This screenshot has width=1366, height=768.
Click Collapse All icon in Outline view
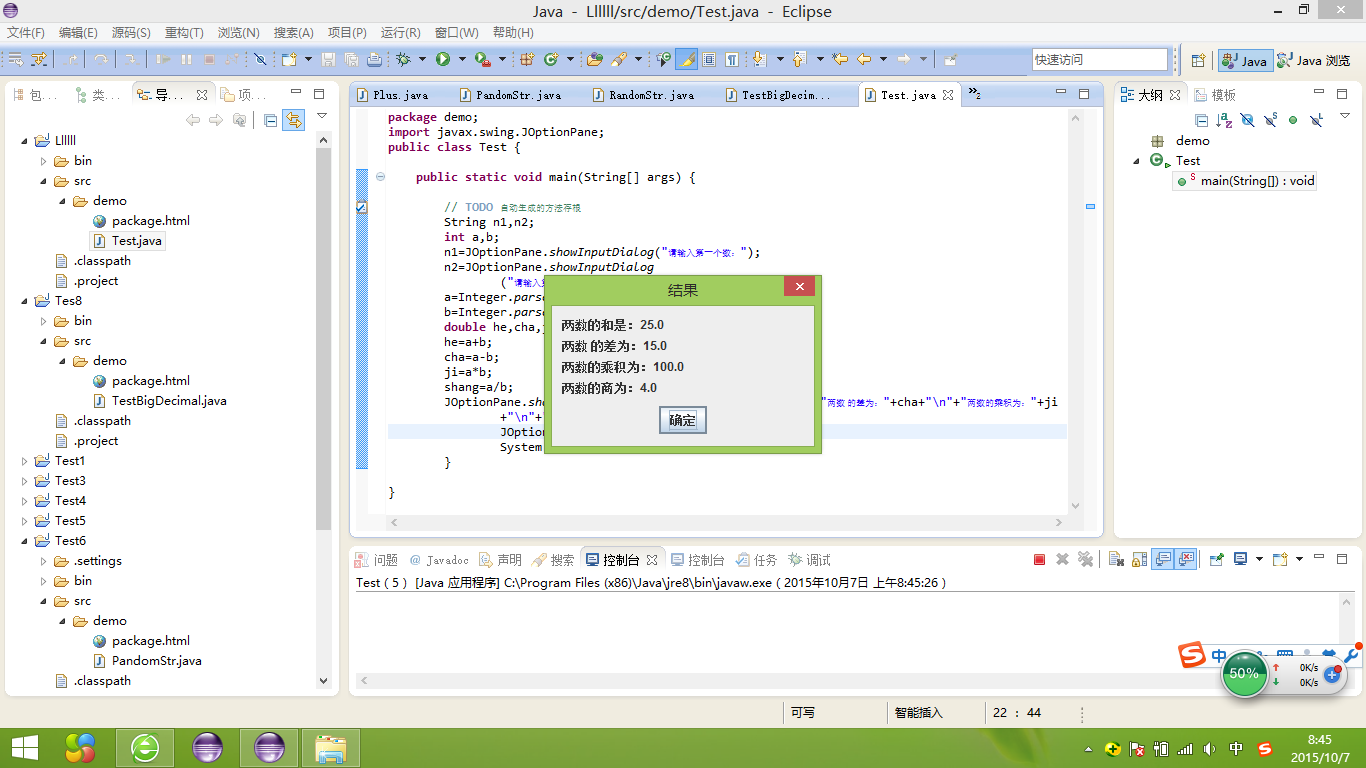point(1202,120)
